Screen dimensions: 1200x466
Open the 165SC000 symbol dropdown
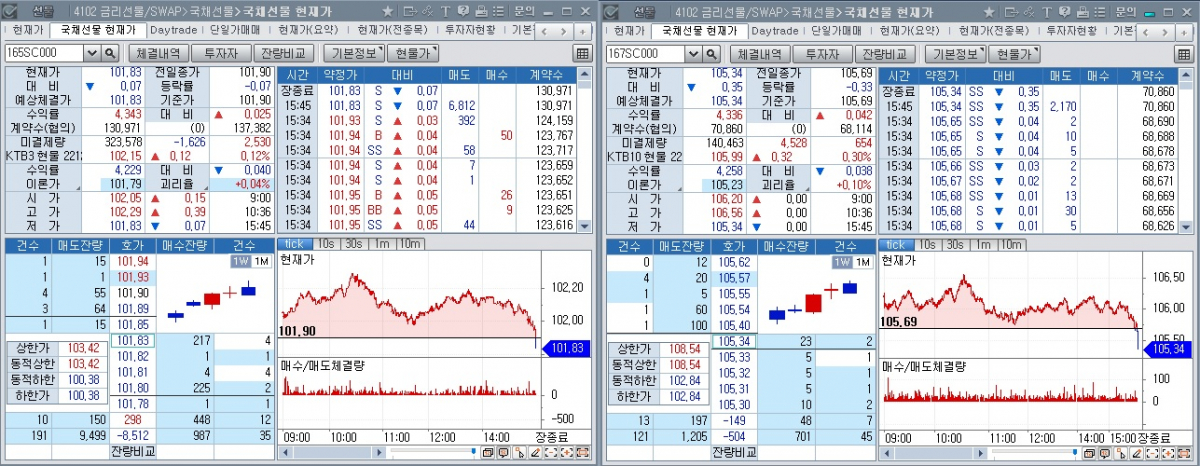coord(92,53)
